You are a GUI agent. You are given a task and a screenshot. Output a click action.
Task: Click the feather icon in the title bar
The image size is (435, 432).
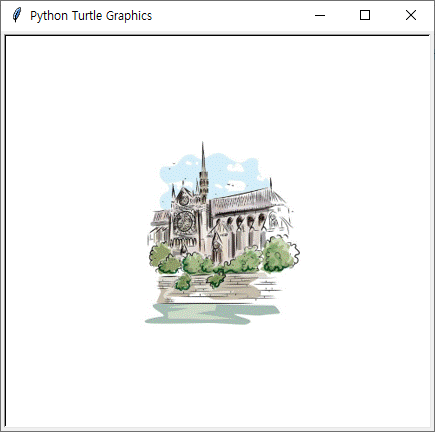(x=17, y=15)
